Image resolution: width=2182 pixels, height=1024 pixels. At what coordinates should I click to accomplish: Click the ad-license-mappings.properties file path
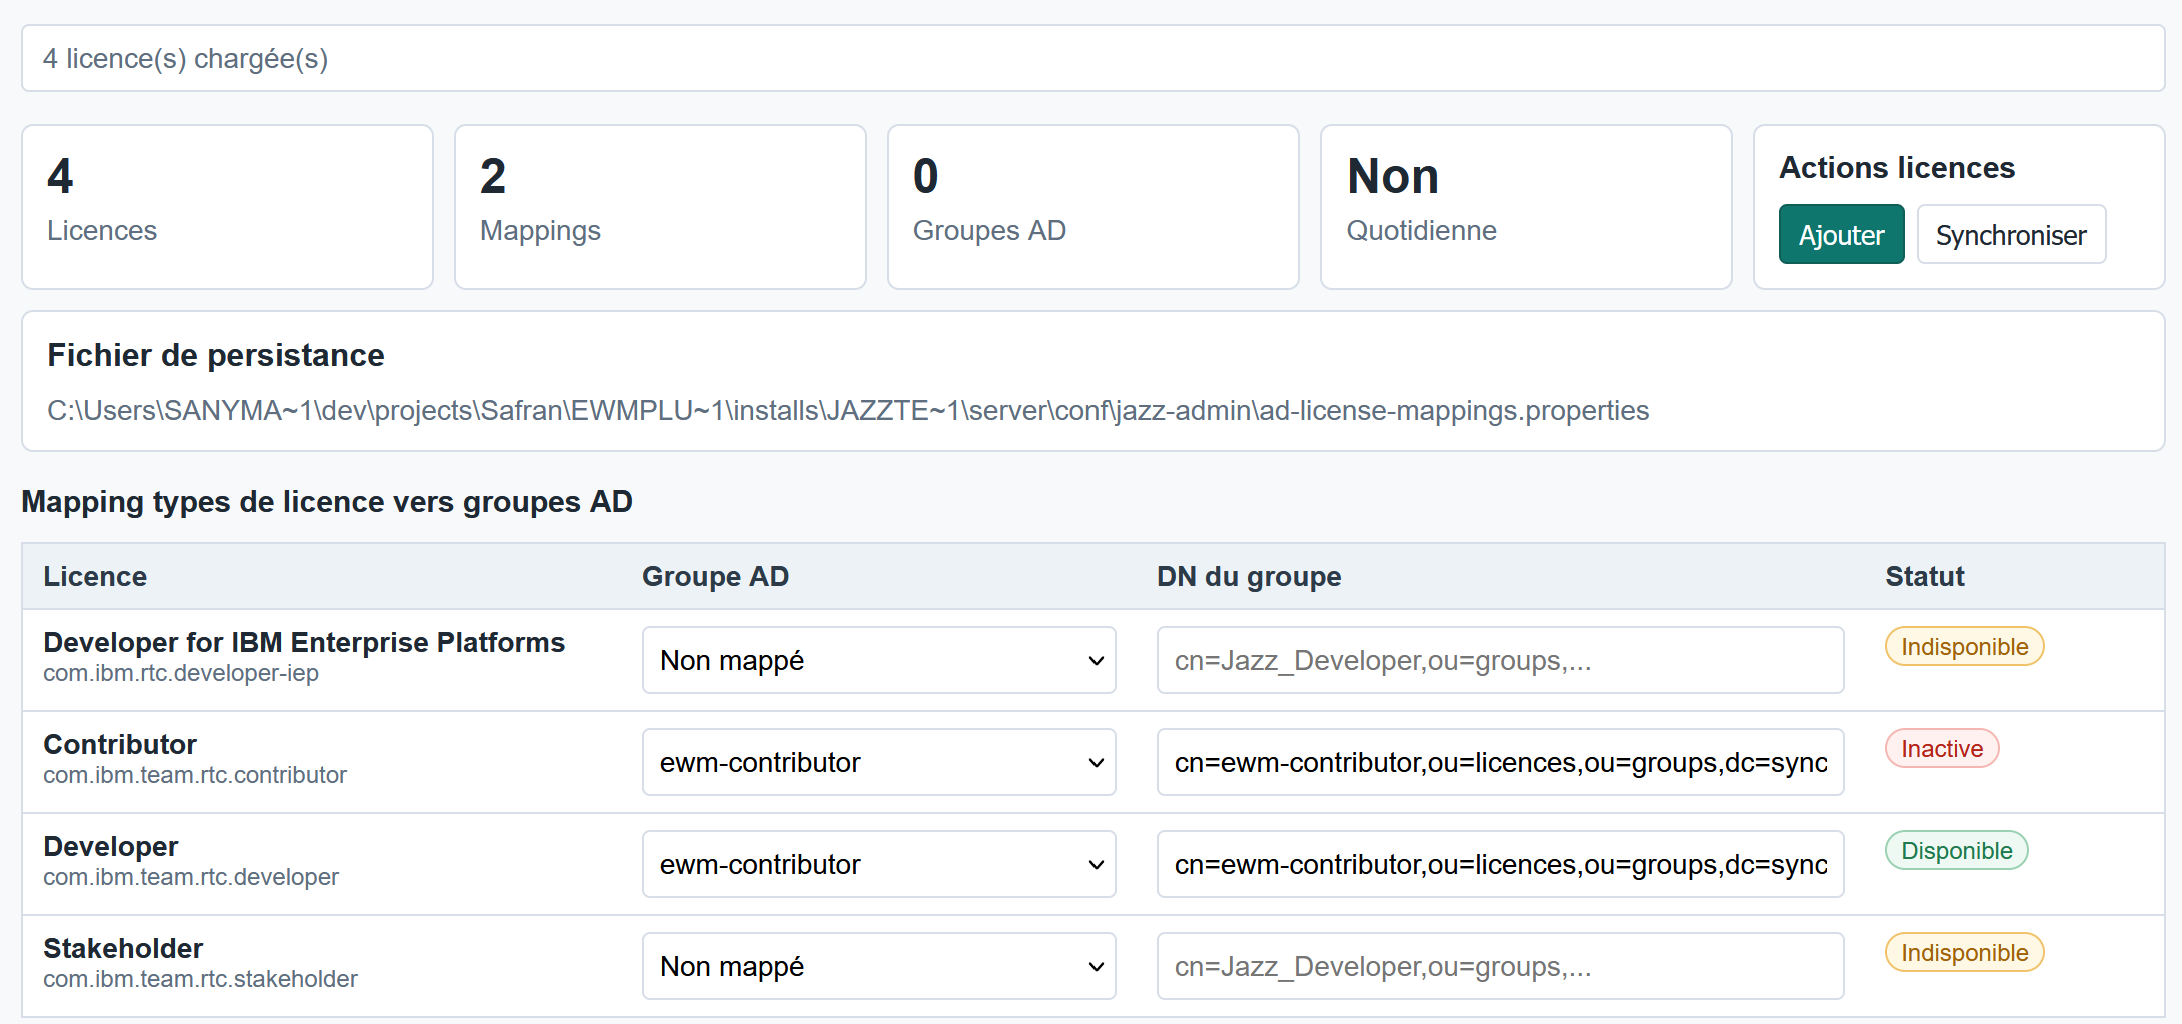pos(848,410)
